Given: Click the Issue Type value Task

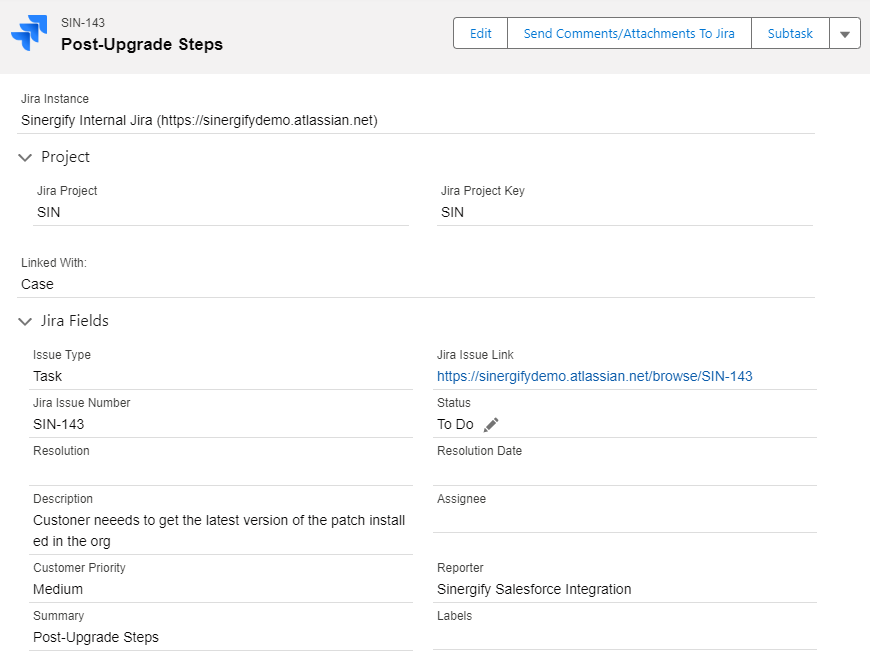Looking at the screenshot, I should 48,376.
